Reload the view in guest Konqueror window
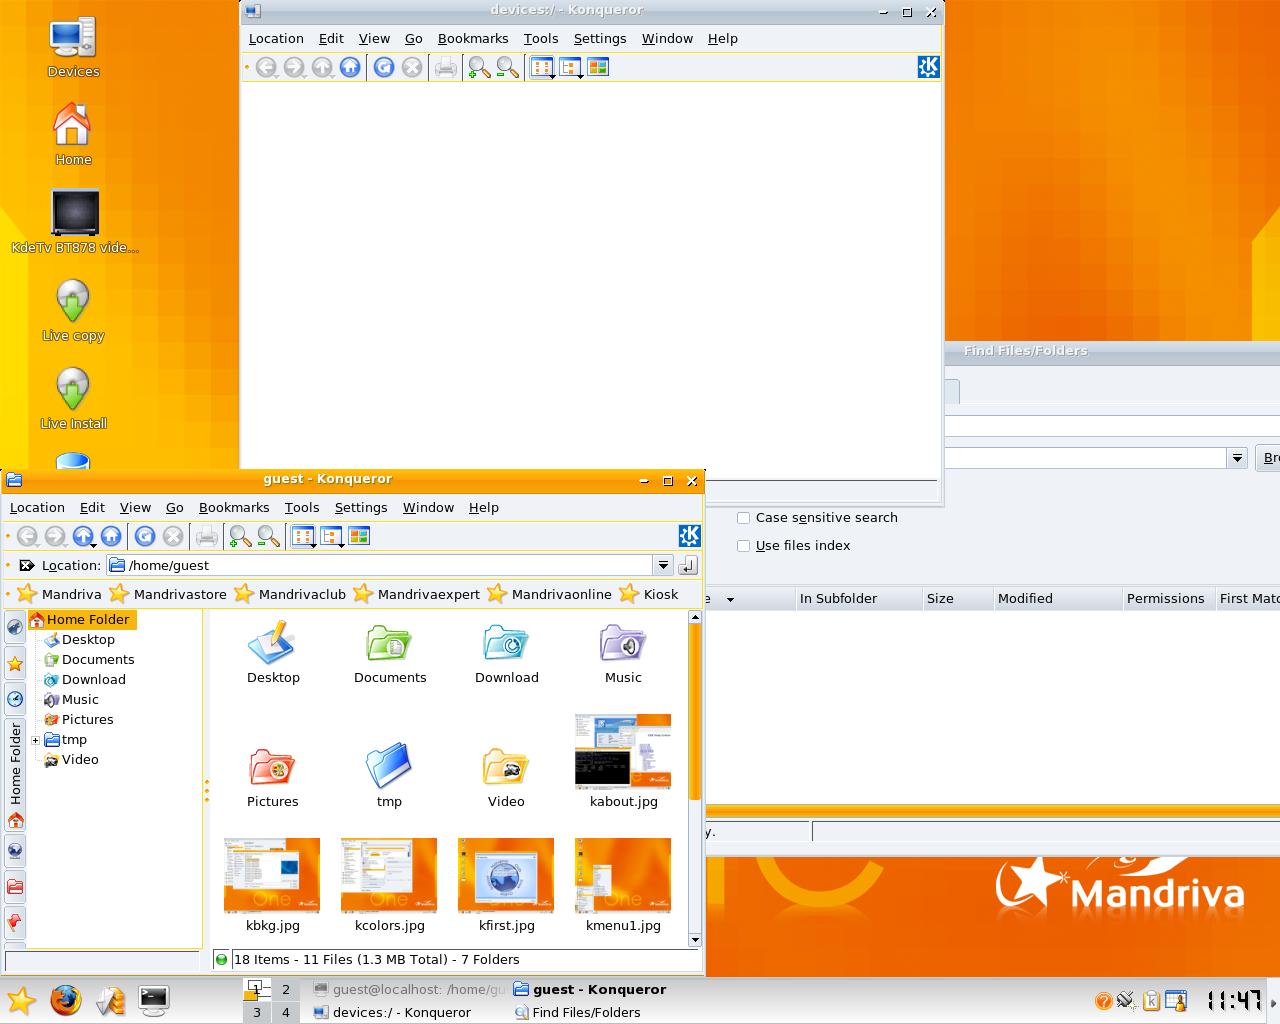1280x1024 pixels. (145, 536)
